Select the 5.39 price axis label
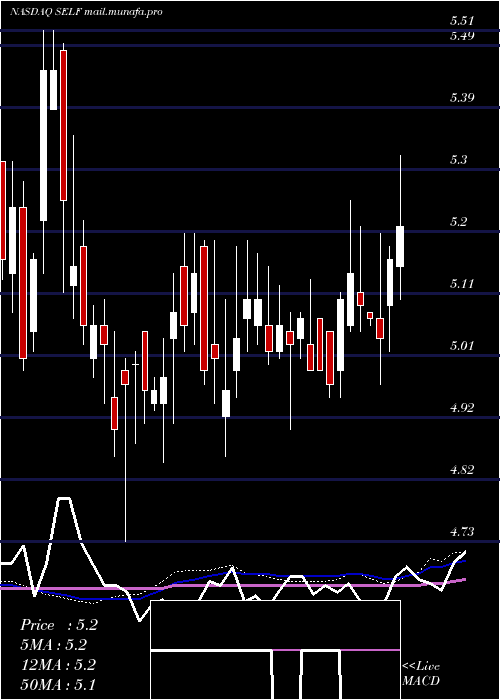This screenshot has width=500, height=700. pyautogui.click(x=462, y=97)
